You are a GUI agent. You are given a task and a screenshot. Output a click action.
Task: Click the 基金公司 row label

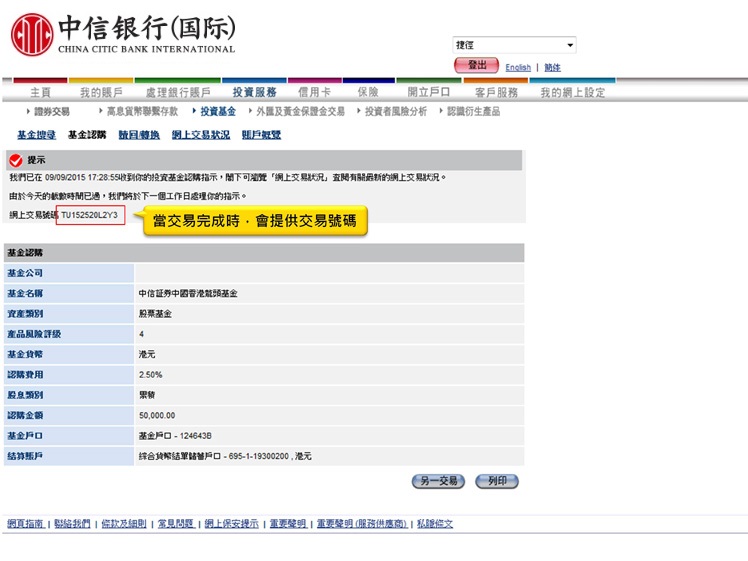pyautogui.click(x=25, y=273)
